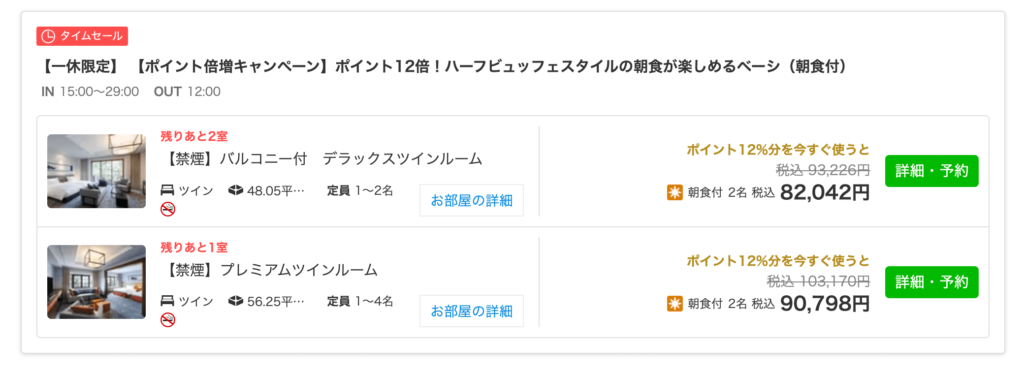Click no-smoking icon under Premium Twin room

click(x=168, y=320)
